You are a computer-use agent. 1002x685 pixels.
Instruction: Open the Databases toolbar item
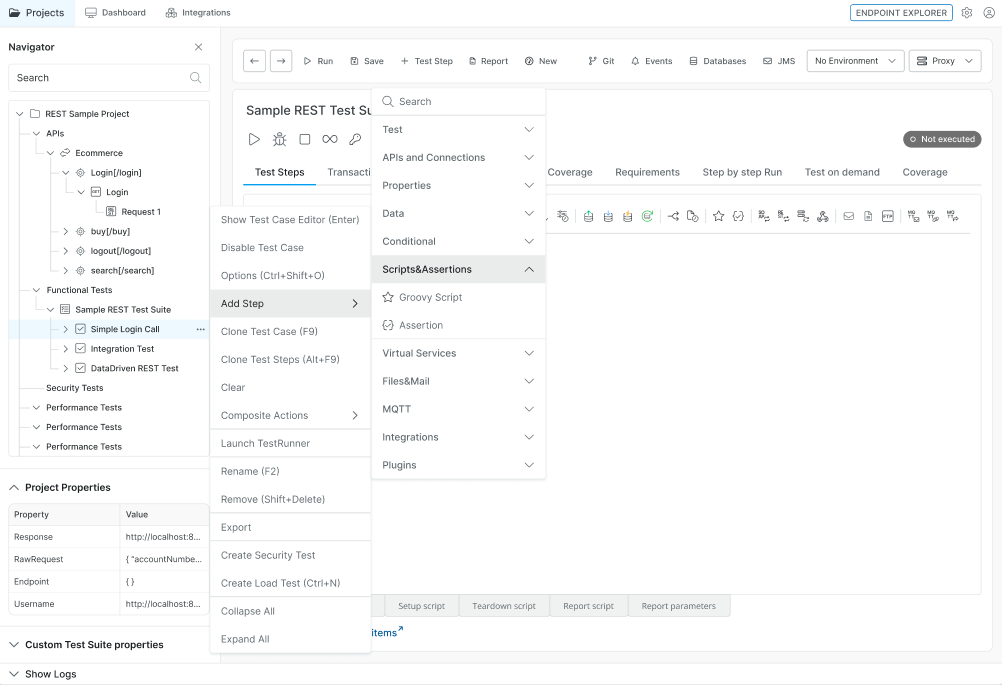coord(716,61)
